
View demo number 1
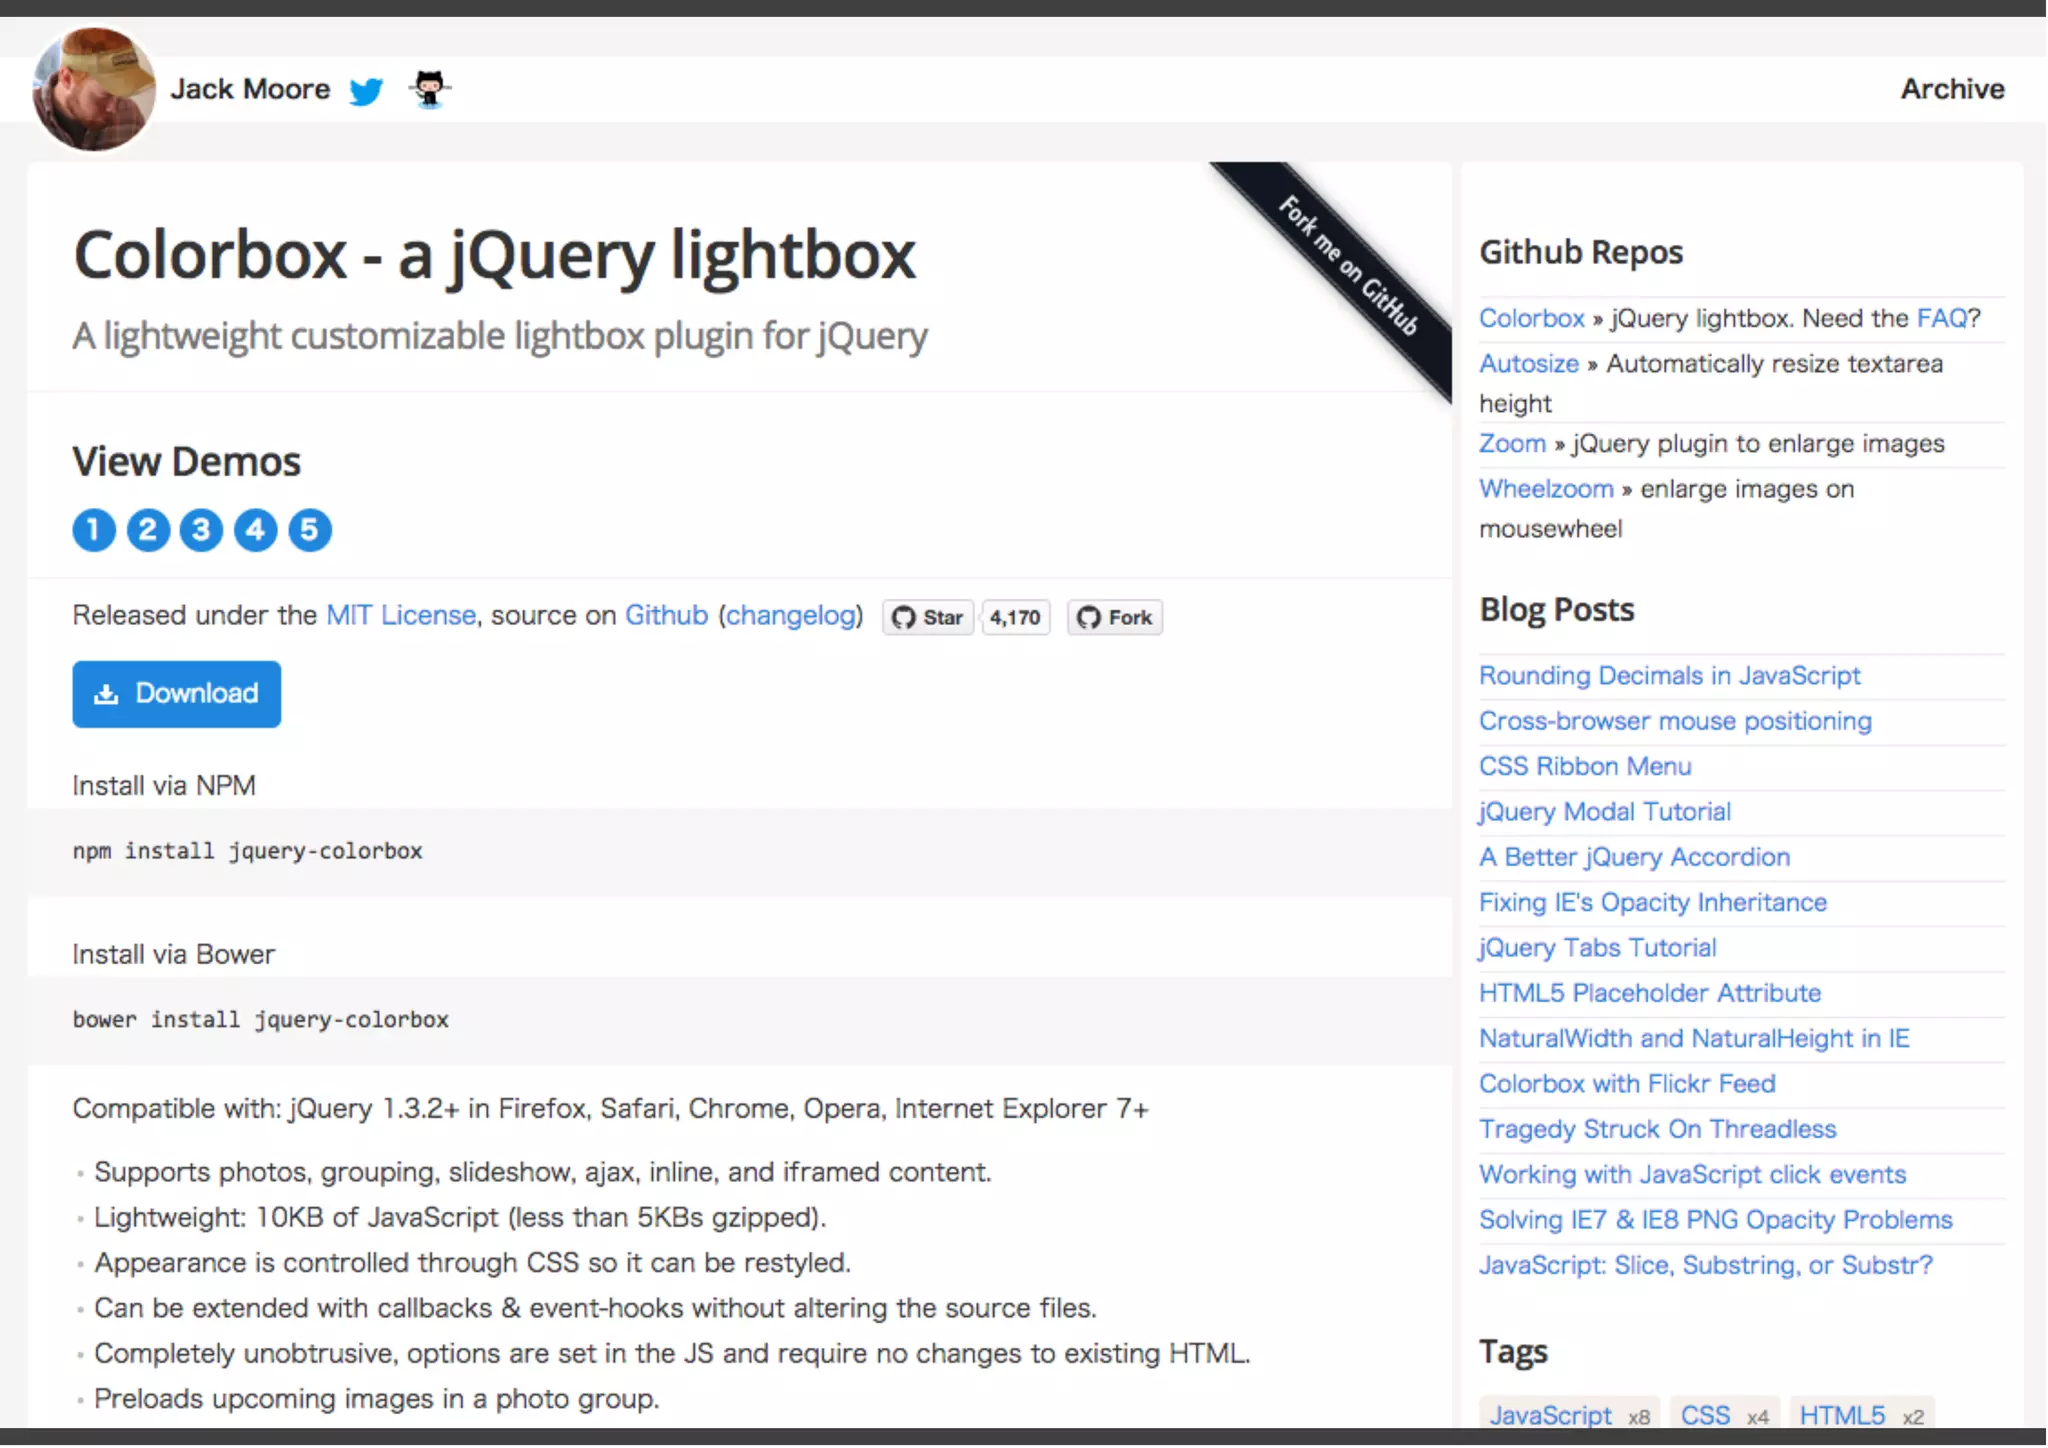pyautogui.click(x=94, y=530)
